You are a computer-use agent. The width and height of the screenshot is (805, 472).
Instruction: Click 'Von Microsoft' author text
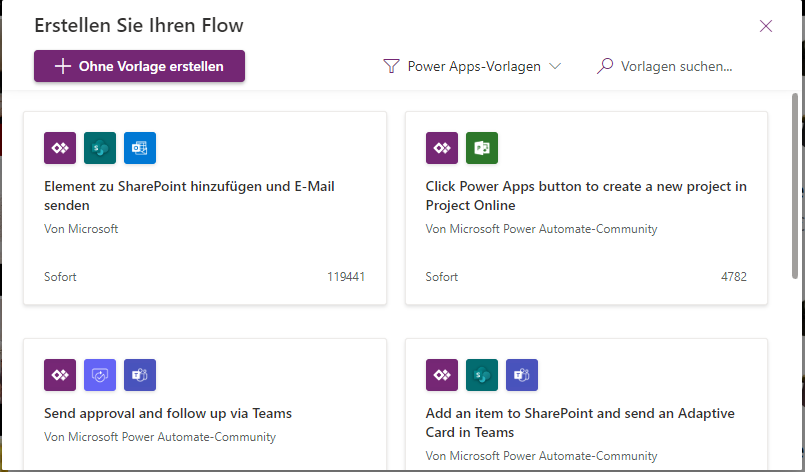(x=81, y=229)
